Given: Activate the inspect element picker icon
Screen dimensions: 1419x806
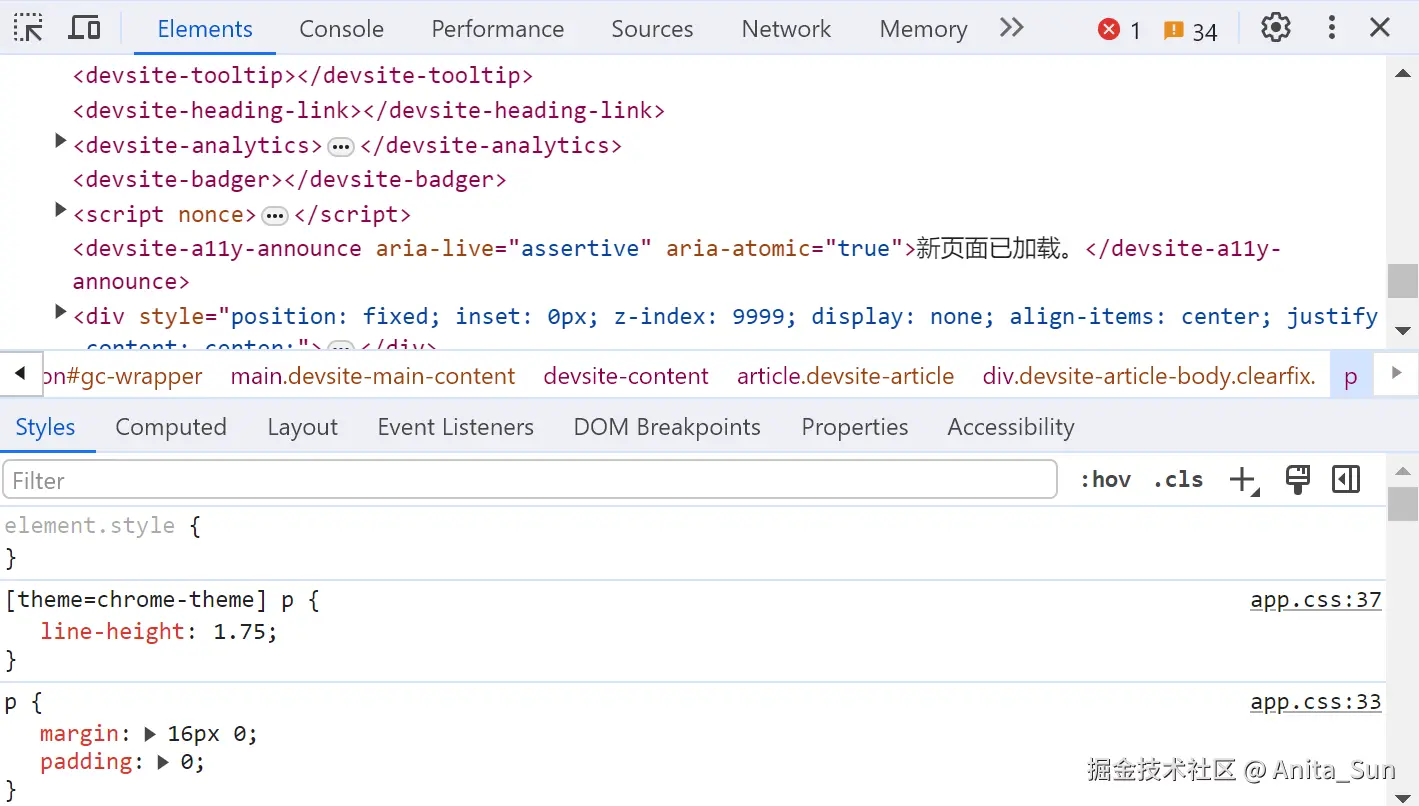Looking at the screenshot, I should click(28, 28).
